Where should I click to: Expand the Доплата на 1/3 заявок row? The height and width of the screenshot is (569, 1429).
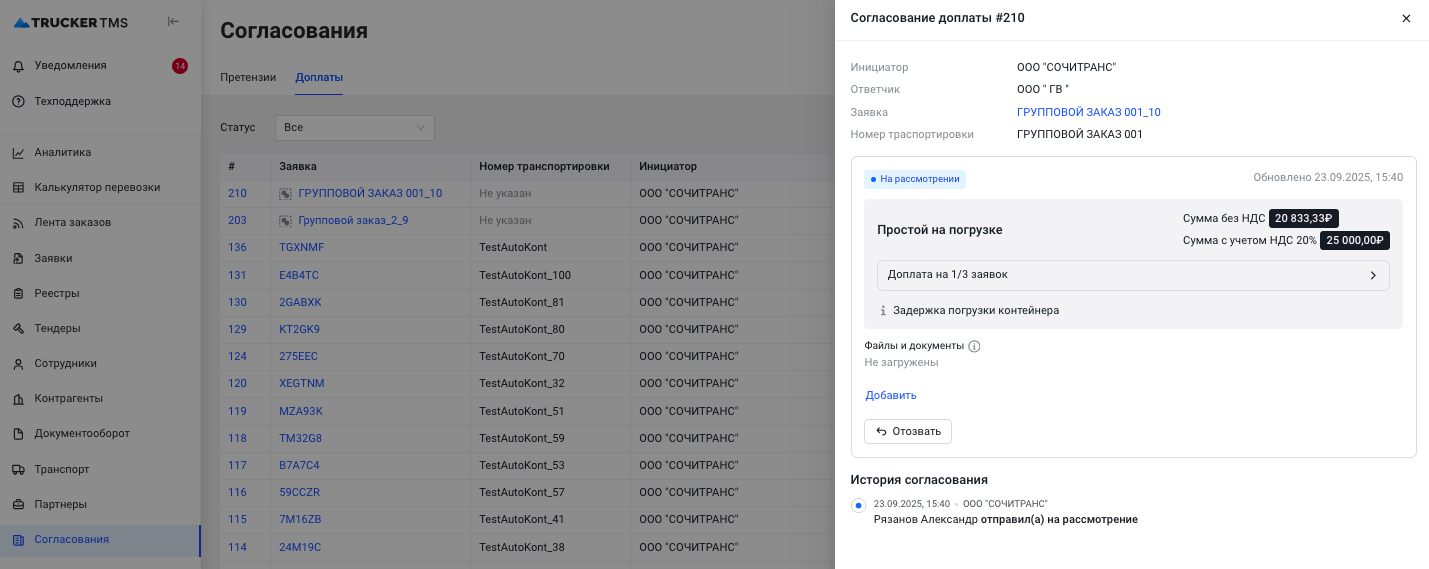[x=1132, y=275]
